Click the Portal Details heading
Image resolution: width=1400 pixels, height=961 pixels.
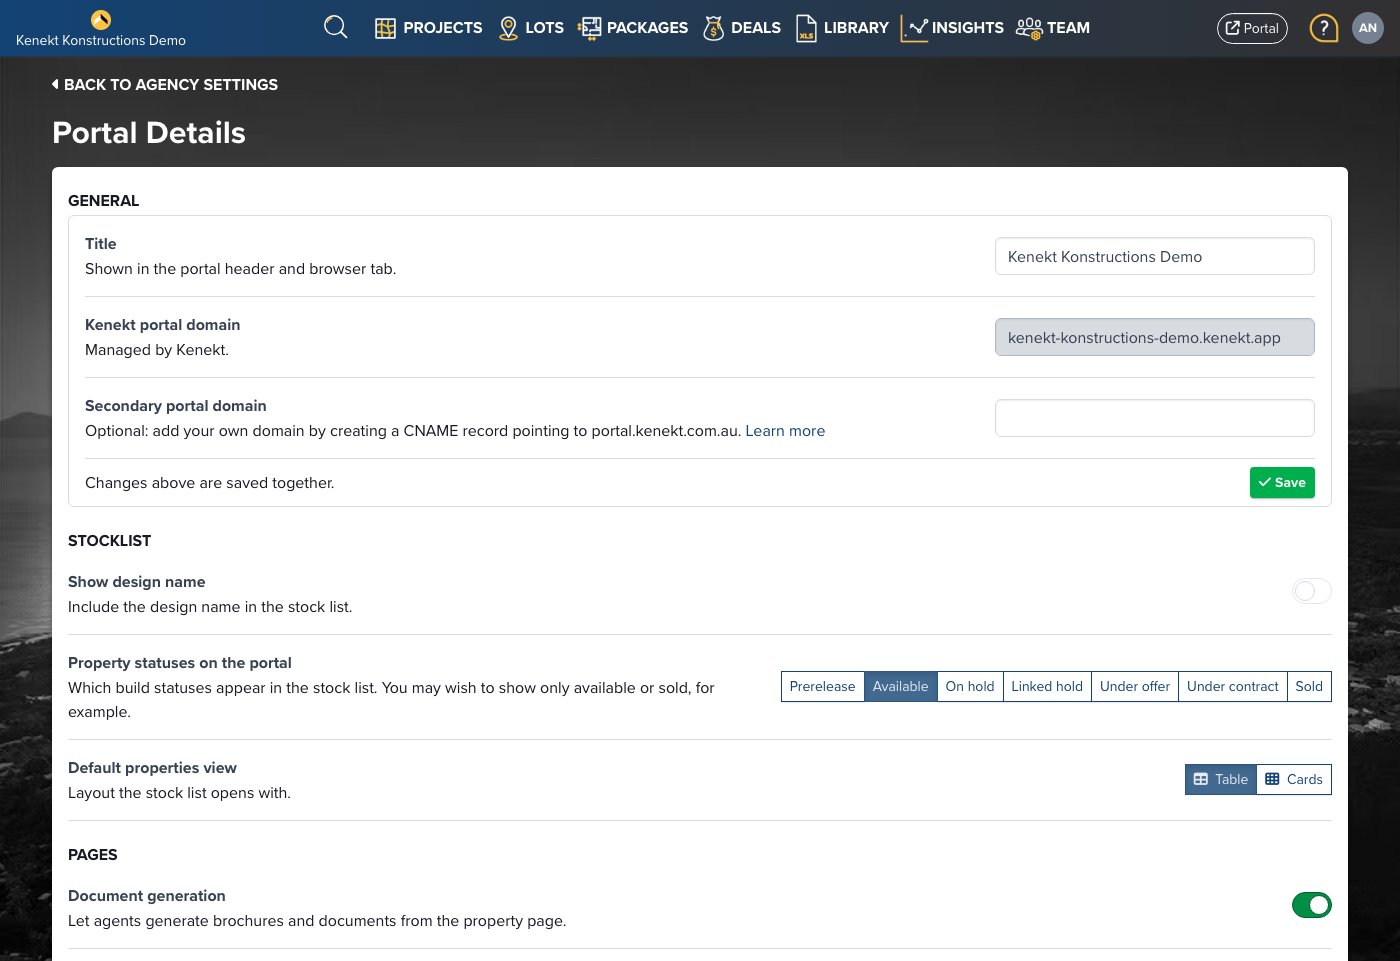pos(149,133)
